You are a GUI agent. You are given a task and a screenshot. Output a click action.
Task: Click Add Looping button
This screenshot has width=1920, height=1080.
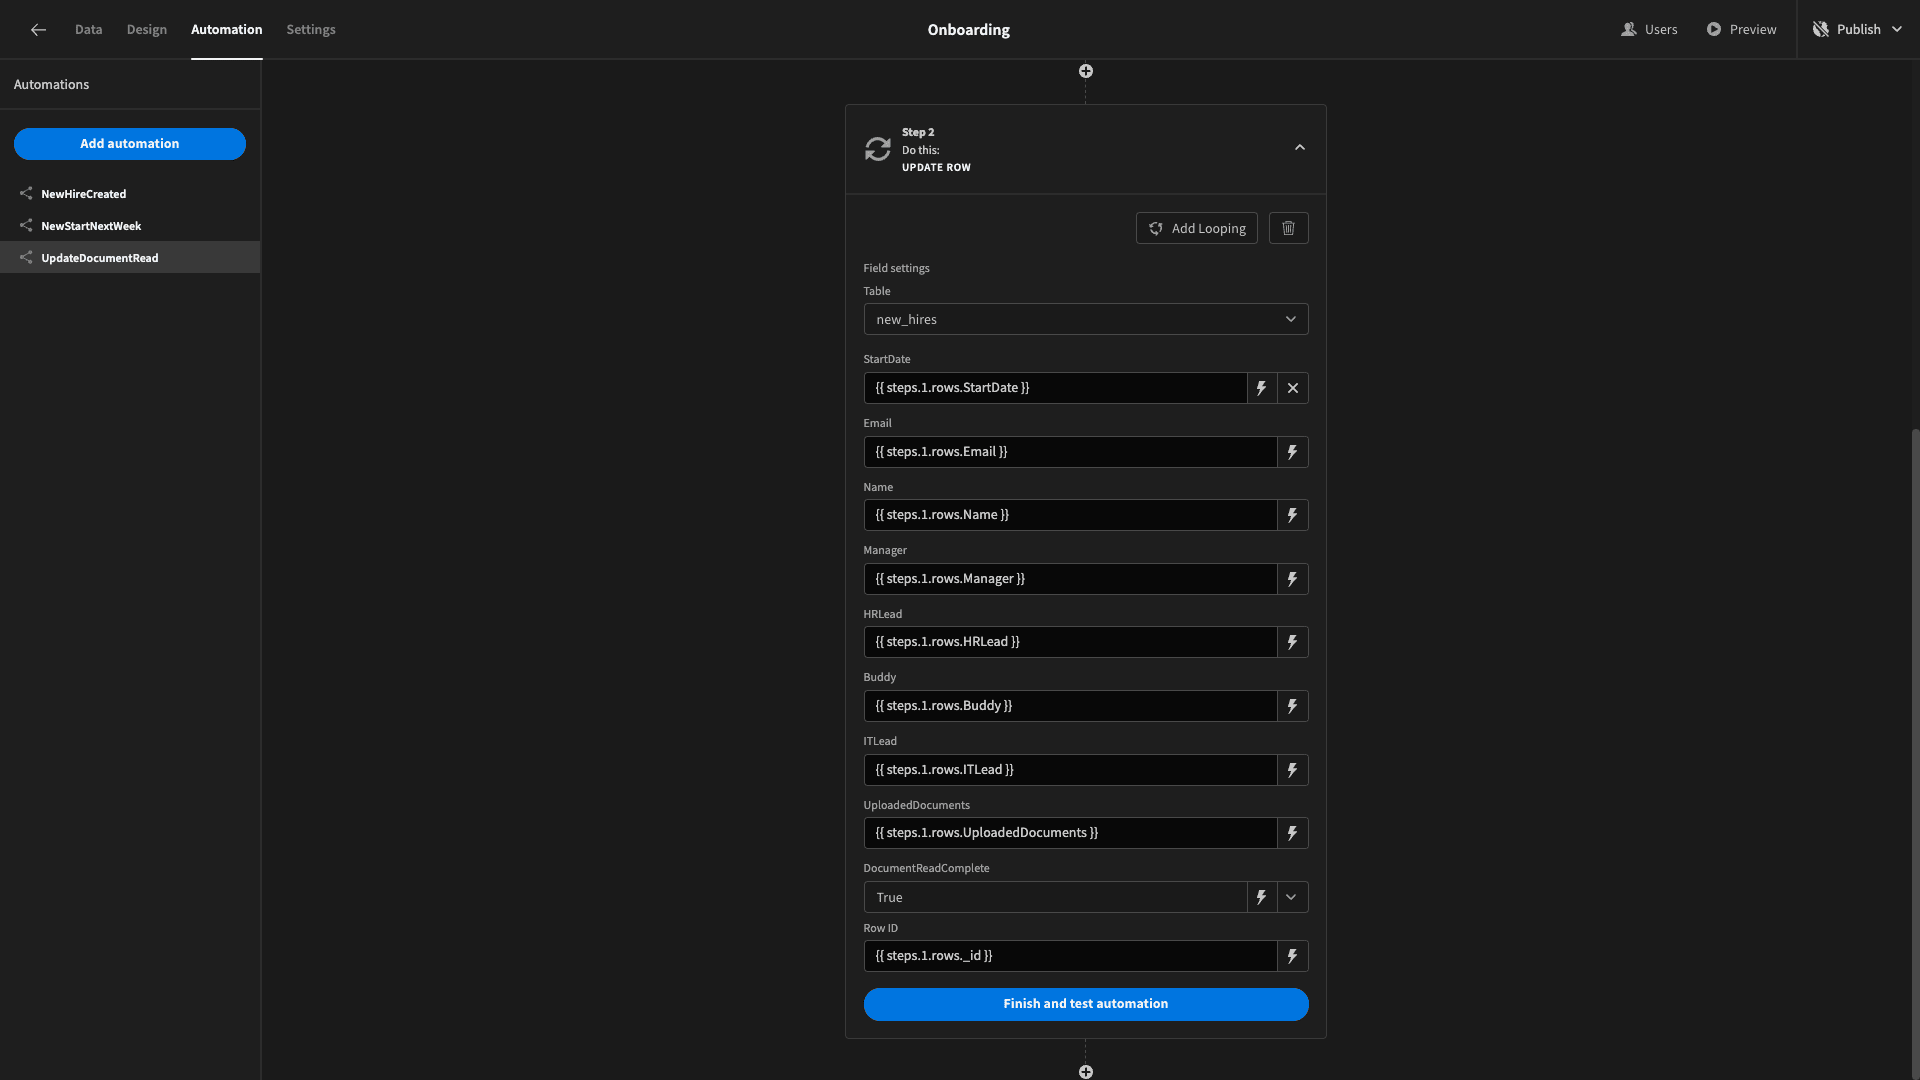coord(1197,229)
